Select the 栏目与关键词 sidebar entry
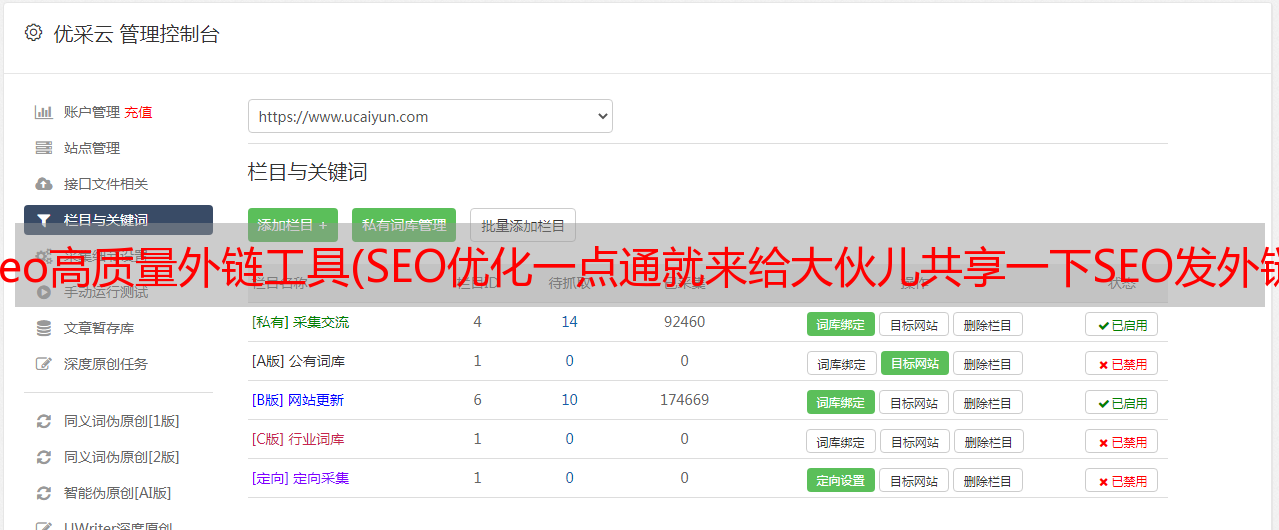The image size is (1279, 530). pos(118,220)
